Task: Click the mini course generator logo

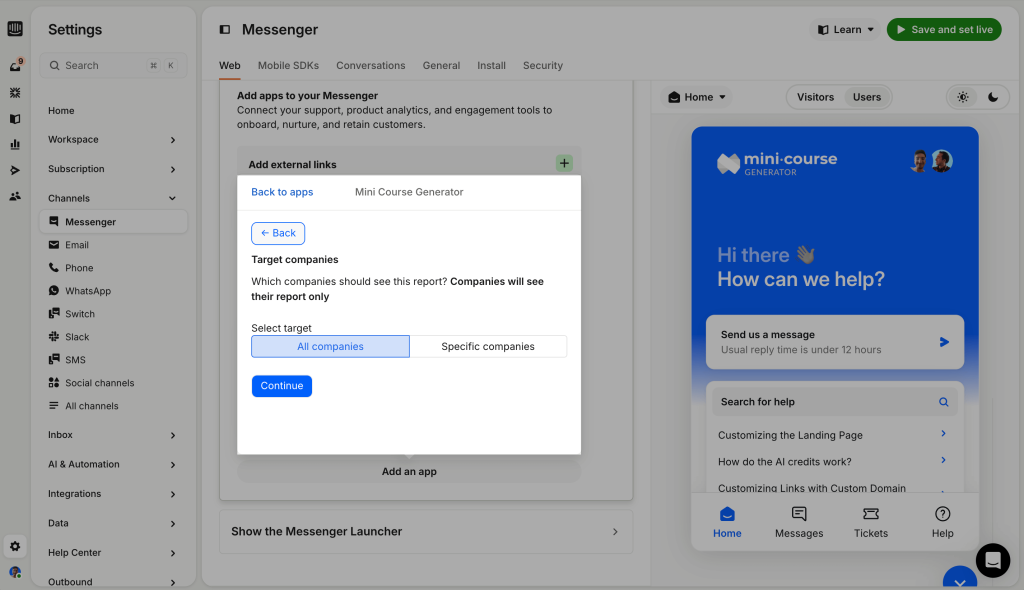Action: (777, 163)
